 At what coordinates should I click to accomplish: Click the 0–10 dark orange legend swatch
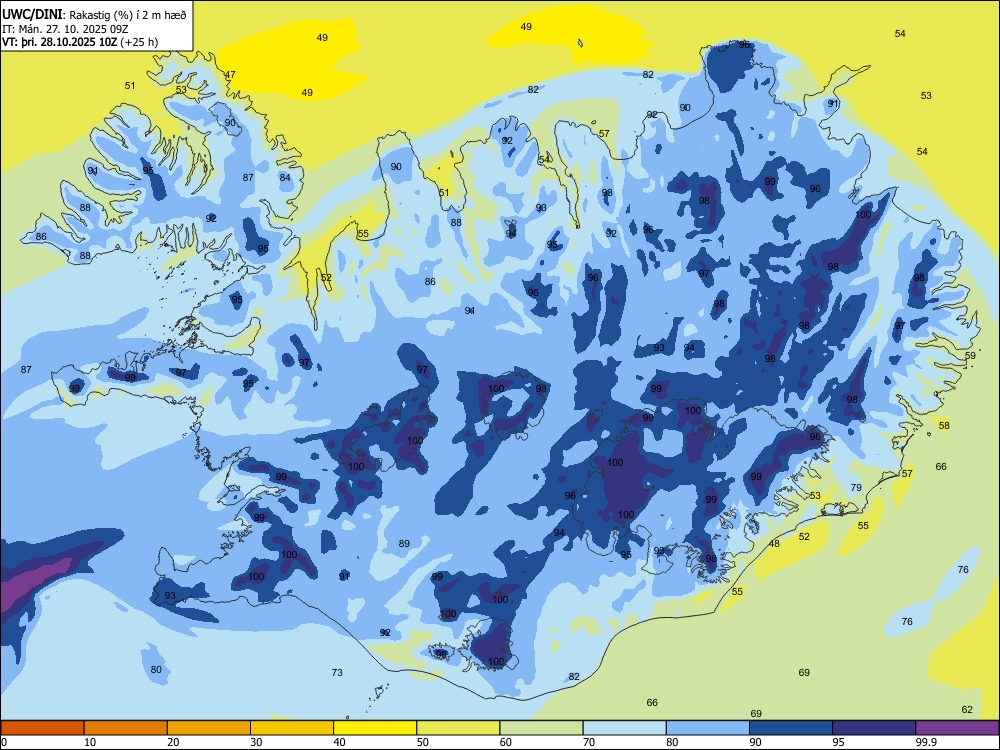click(42, 728)
